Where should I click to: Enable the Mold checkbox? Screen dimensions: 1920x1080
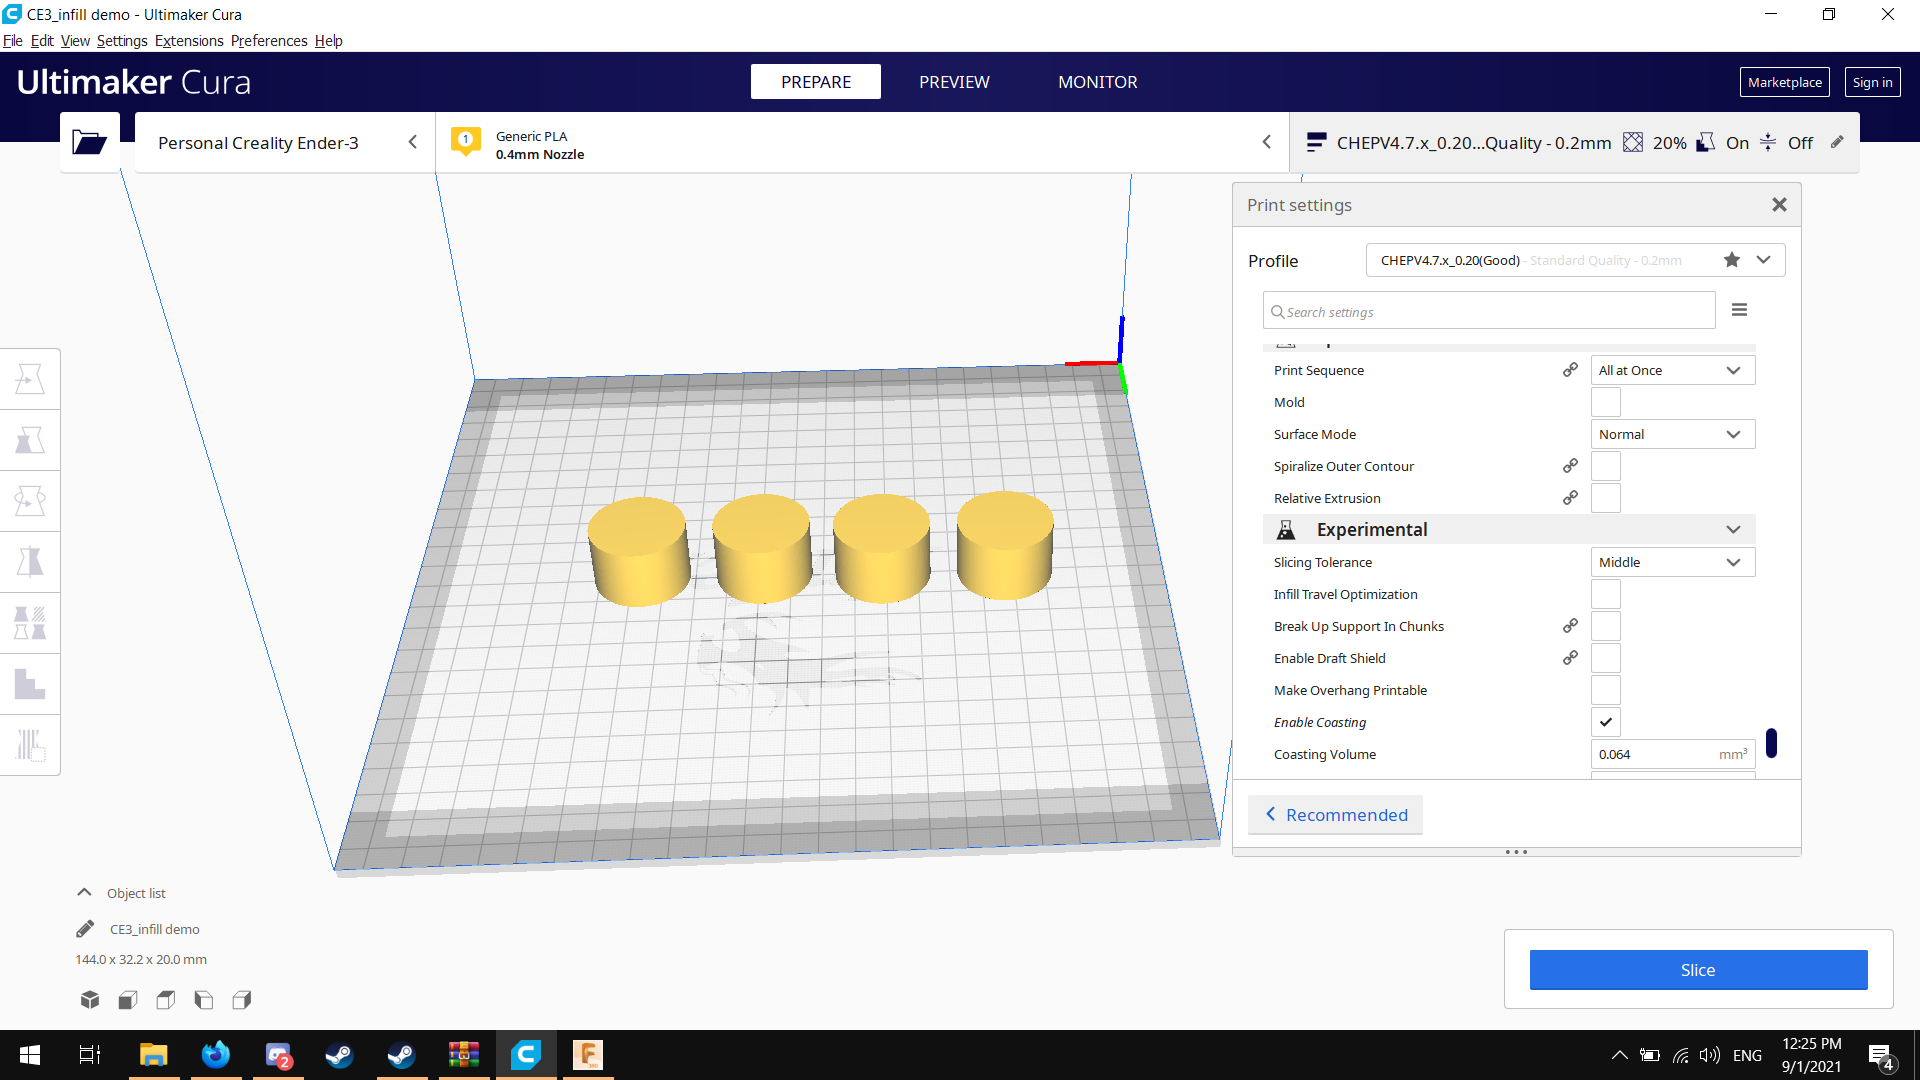coord(1605,402)
